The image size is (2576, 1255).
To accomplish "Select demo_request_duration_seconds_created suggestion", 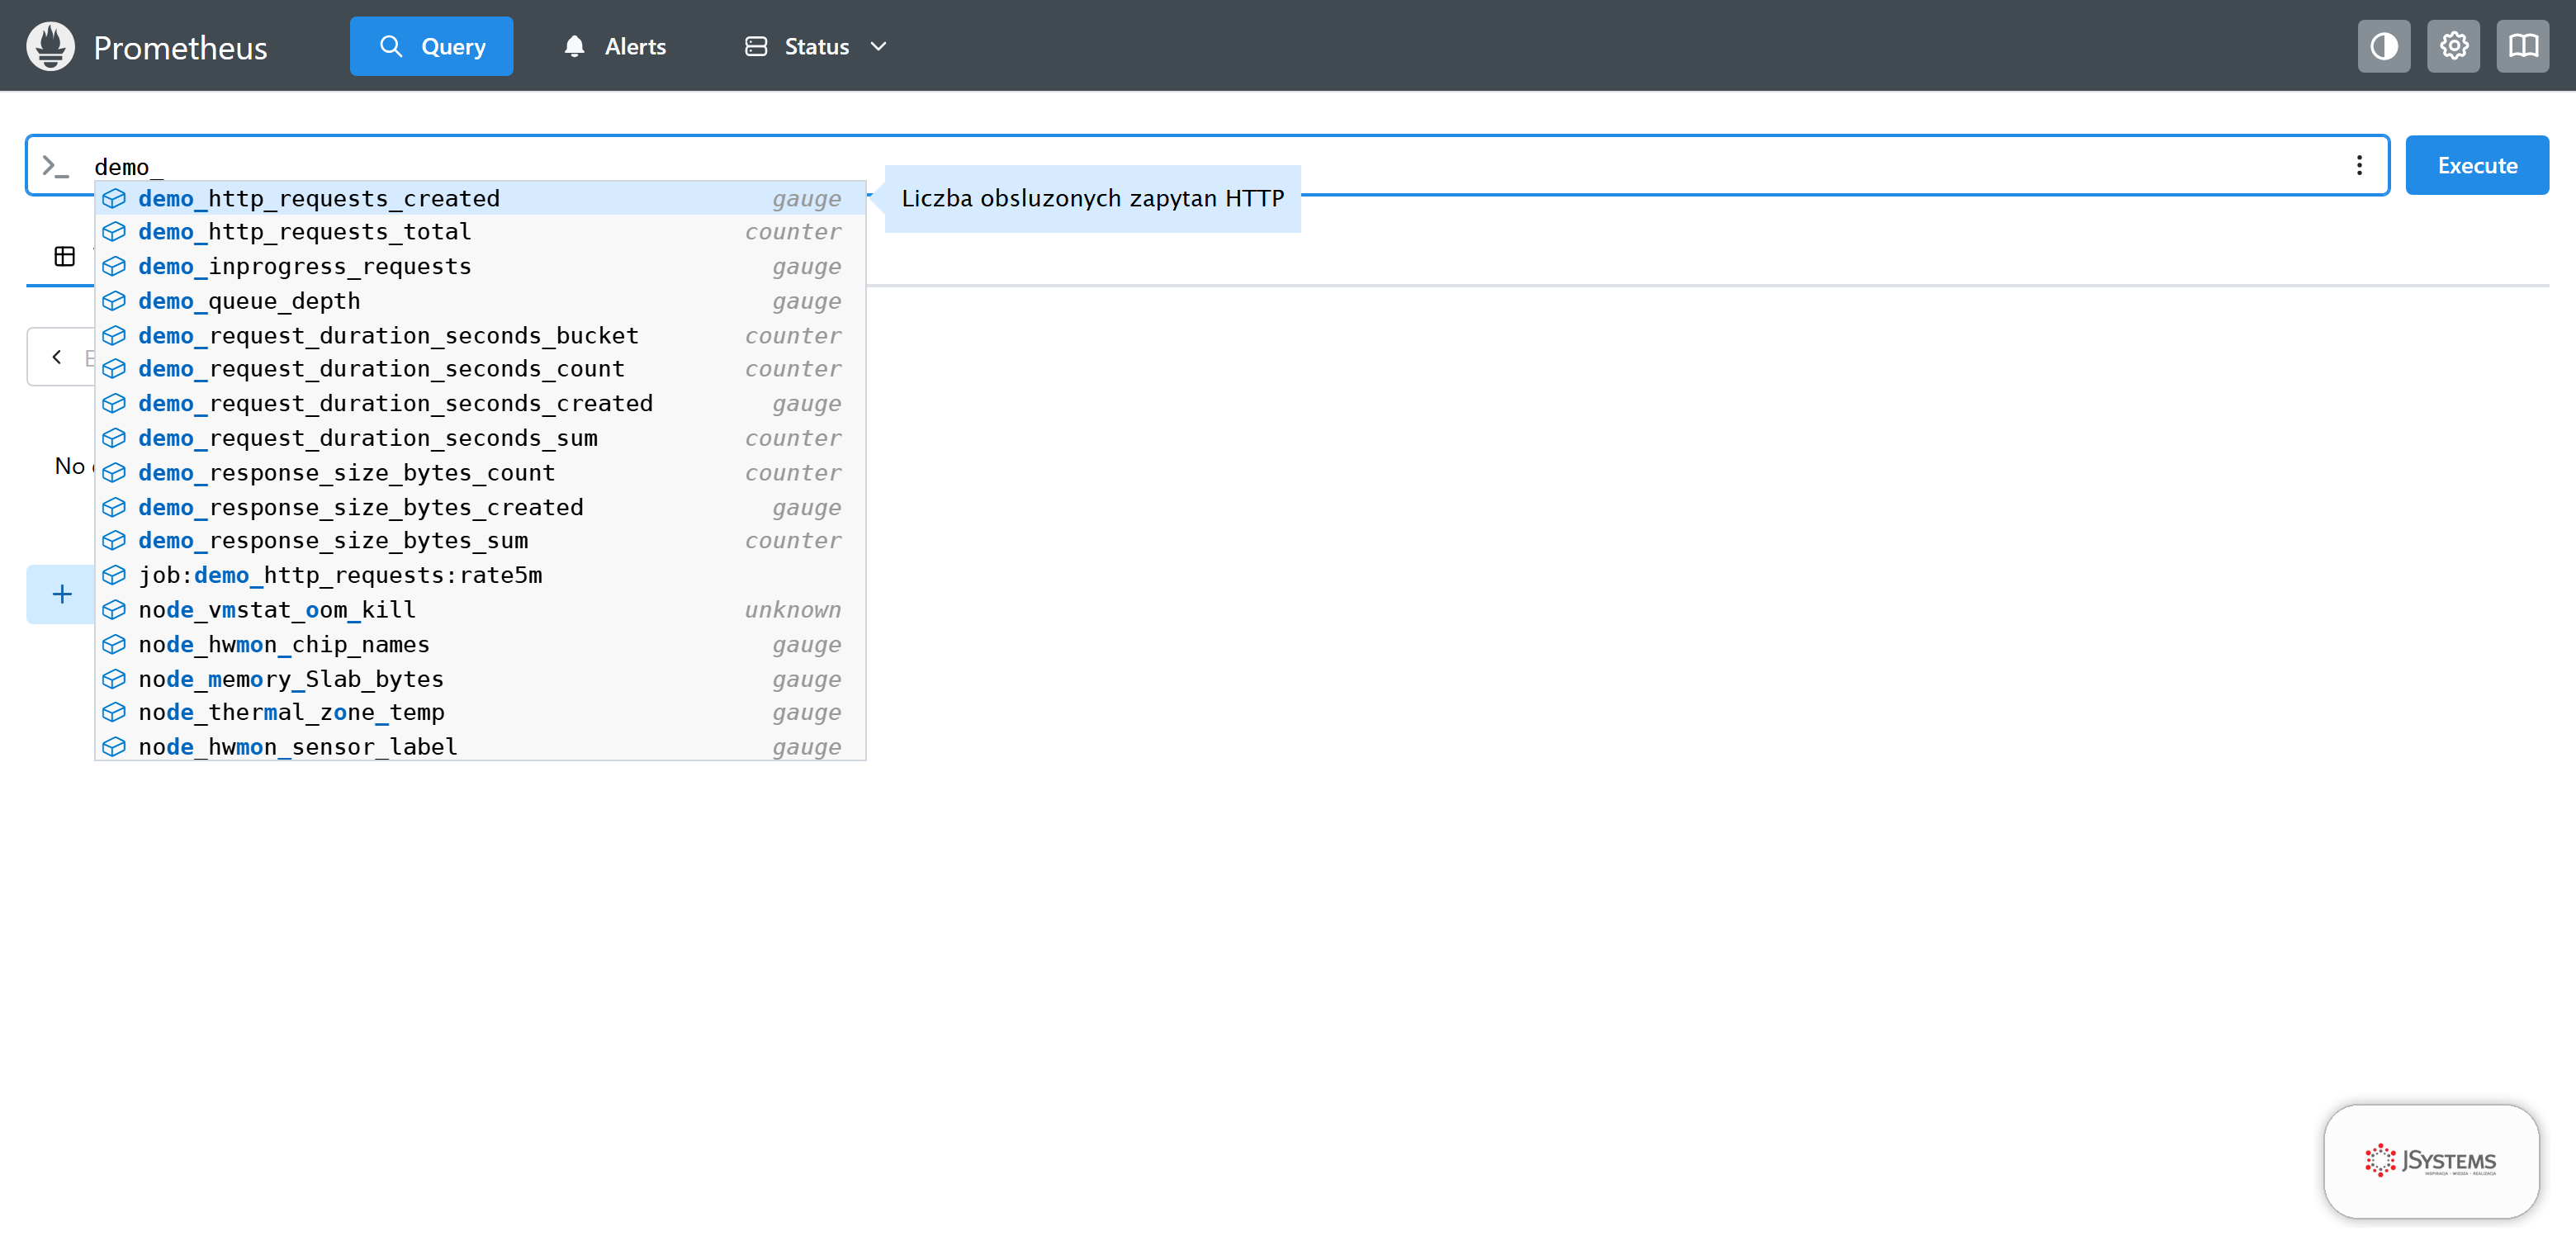I will click(x=480, y=403).
